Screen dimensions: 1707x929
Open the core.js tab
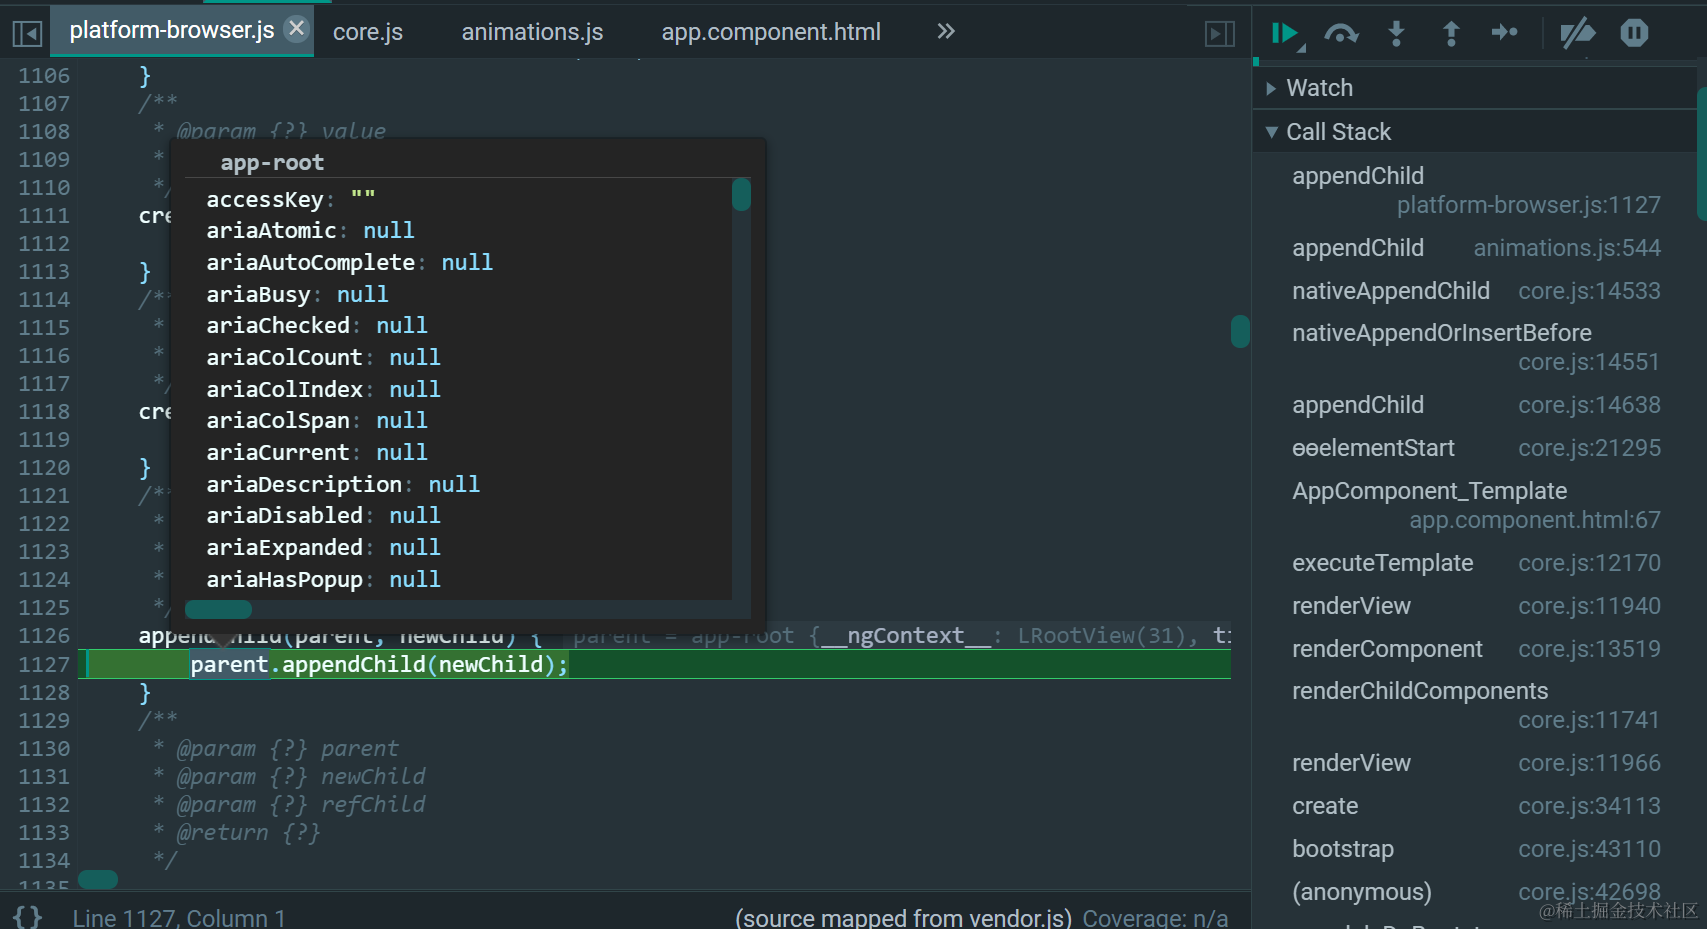(368, 32)
